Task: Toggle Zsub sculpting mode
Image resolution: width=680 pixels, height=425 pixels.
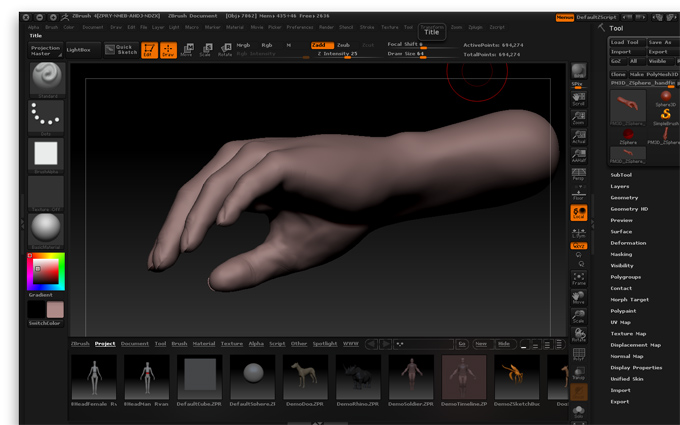Action: [x=343, y=45]
